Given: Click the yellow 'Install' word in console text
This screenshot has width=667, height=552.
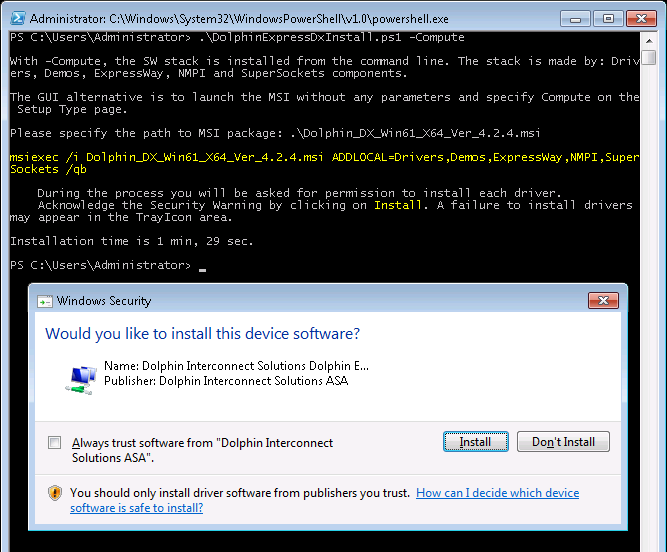Looking at the screenshot, I should coord(397,205).
